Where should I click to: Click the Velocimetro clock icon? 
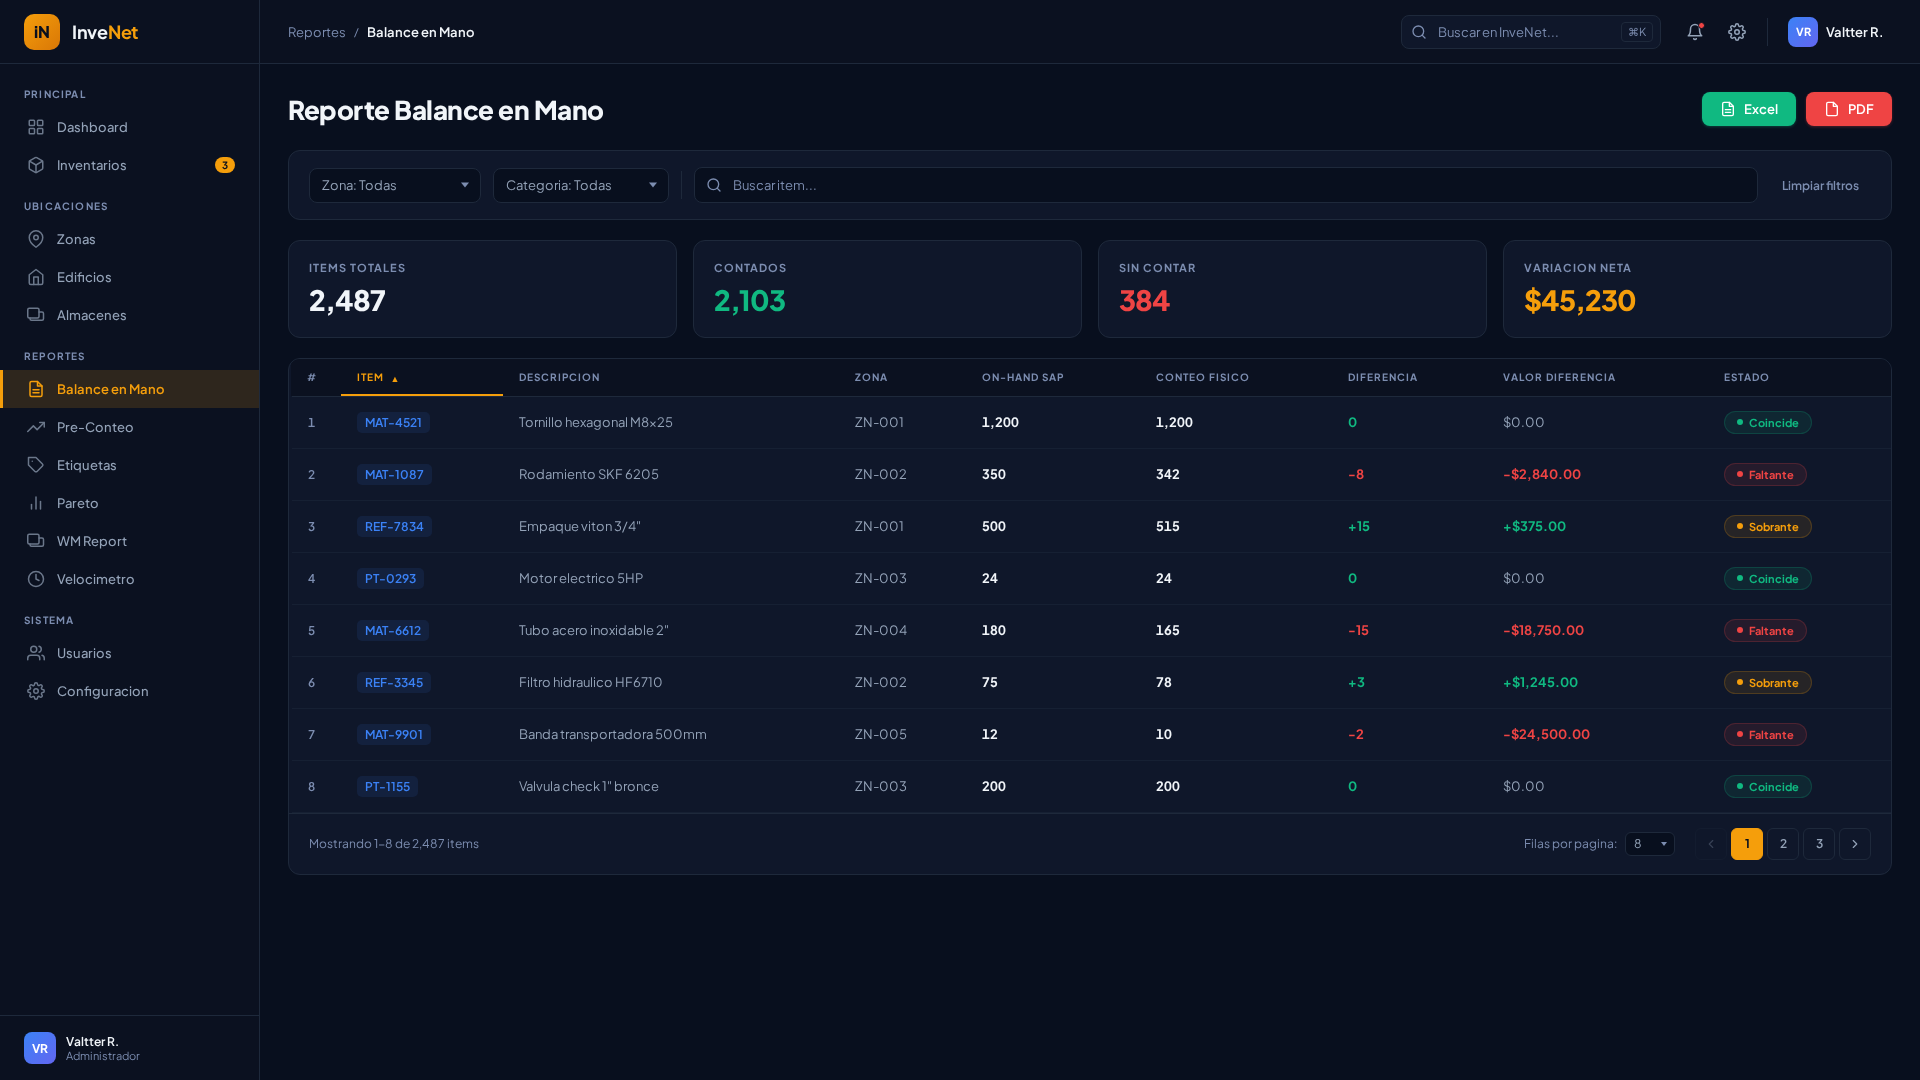pos(36,579)
